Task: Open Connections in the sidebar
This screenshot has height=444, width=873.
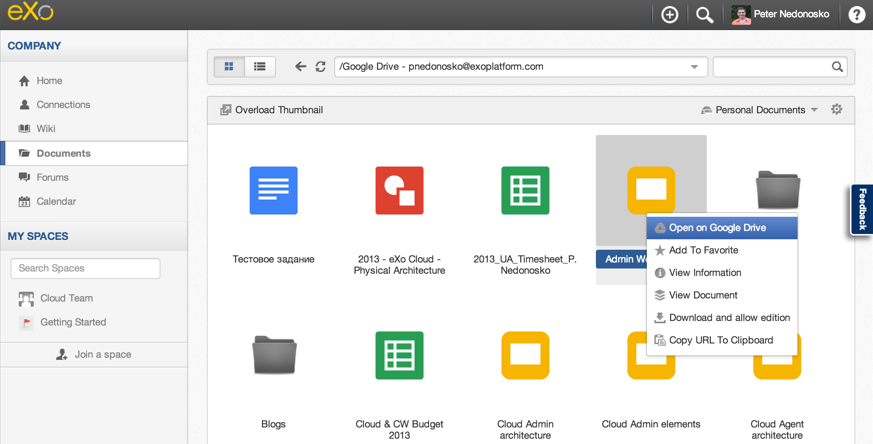Action: pos(55,105)
